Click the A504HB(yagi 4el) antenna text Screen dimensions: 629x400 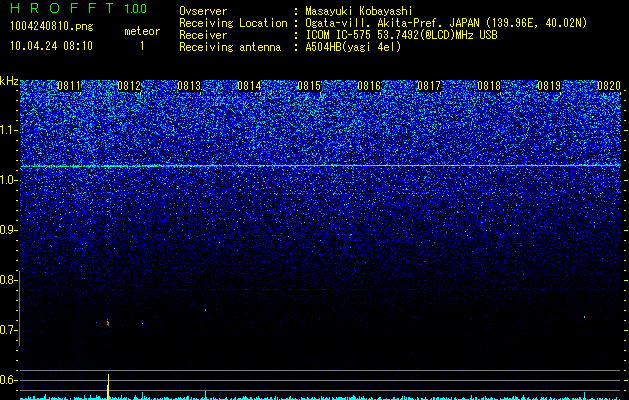pyautogui.click(x=353, y=47)
